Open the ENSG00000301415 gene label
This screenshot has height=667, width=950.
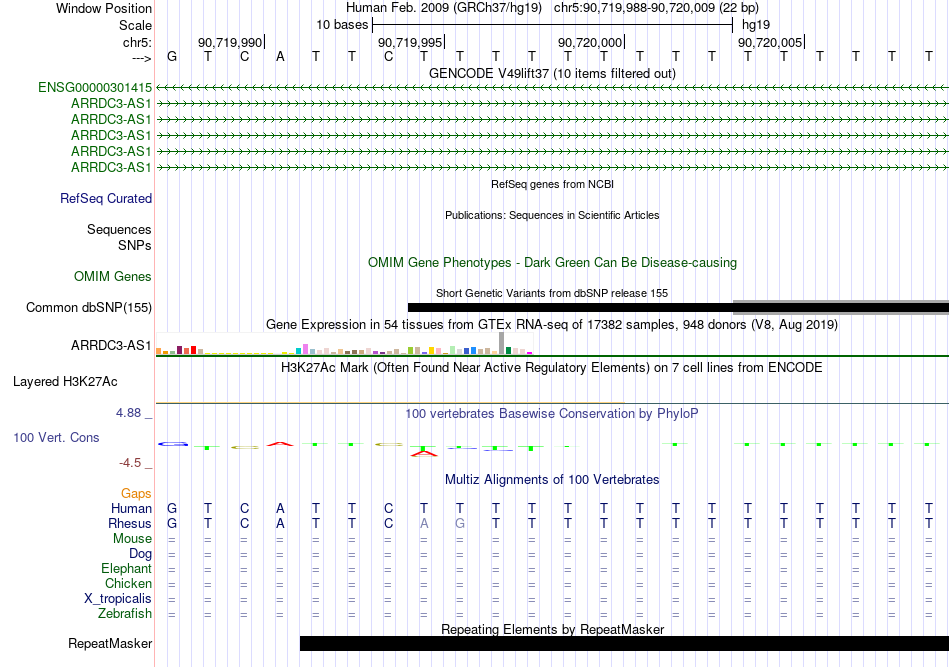click(95, 87)
